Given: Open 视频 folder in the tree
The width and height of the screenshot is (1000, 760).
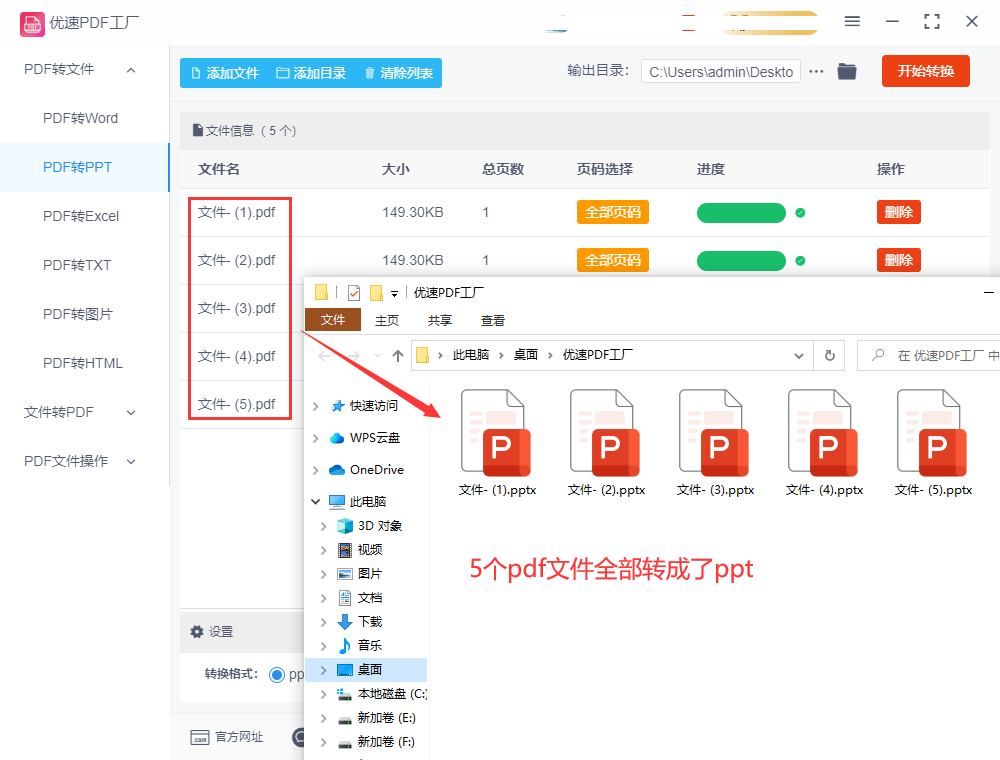Looking at the screenshot, I should (x=369, y=550).
